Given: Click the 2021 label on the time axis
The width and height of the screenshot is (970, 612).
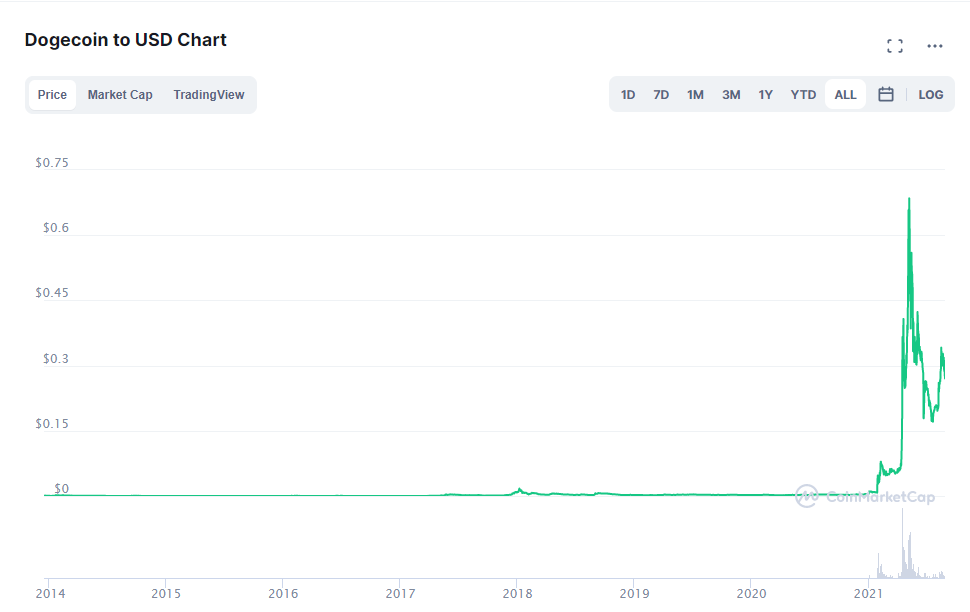Looking at the screenshot, I should click(x=868, y=594).
